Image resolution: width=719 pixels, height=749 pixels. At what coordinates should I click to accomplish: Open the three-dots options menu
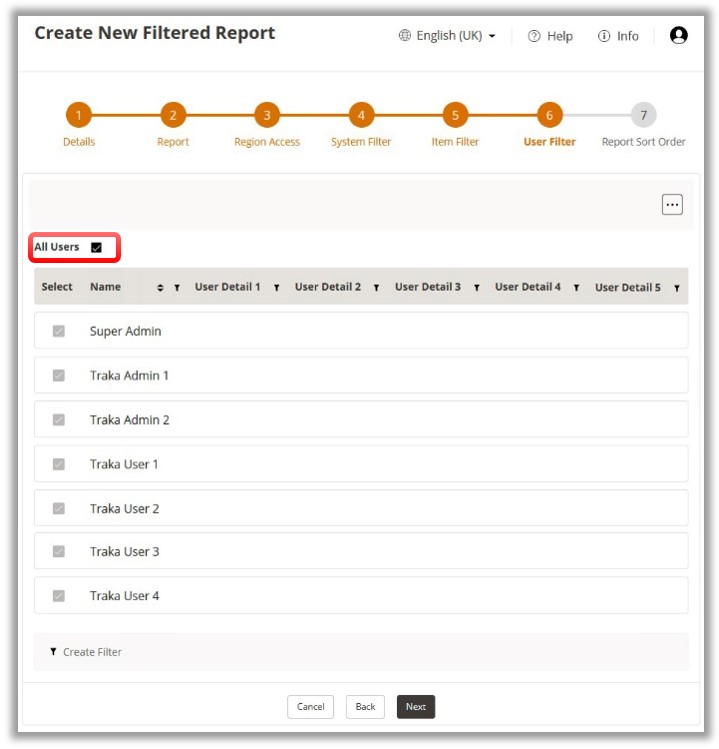[672, 204]
